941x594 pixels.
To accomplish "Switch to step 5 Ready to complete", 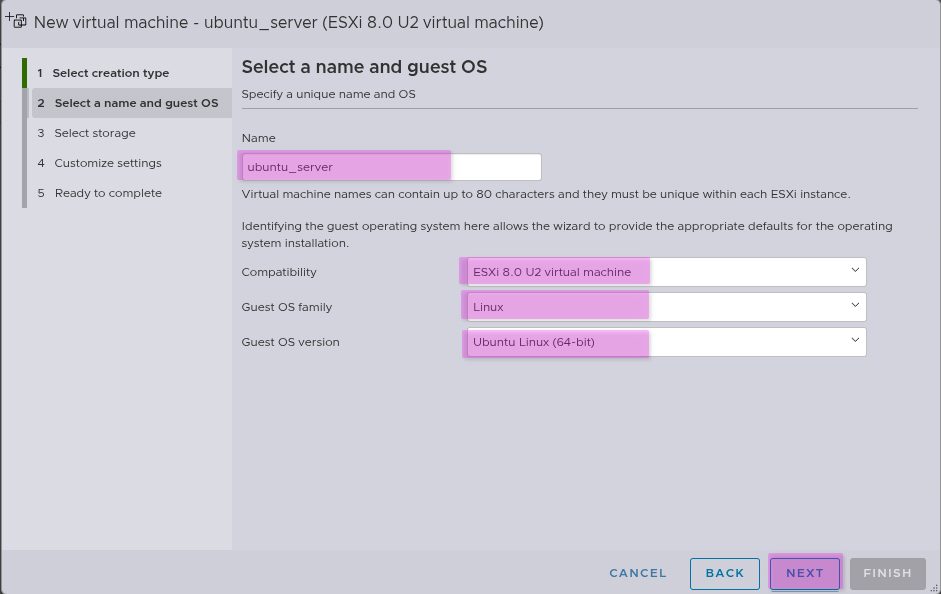I will click(107, 193).
